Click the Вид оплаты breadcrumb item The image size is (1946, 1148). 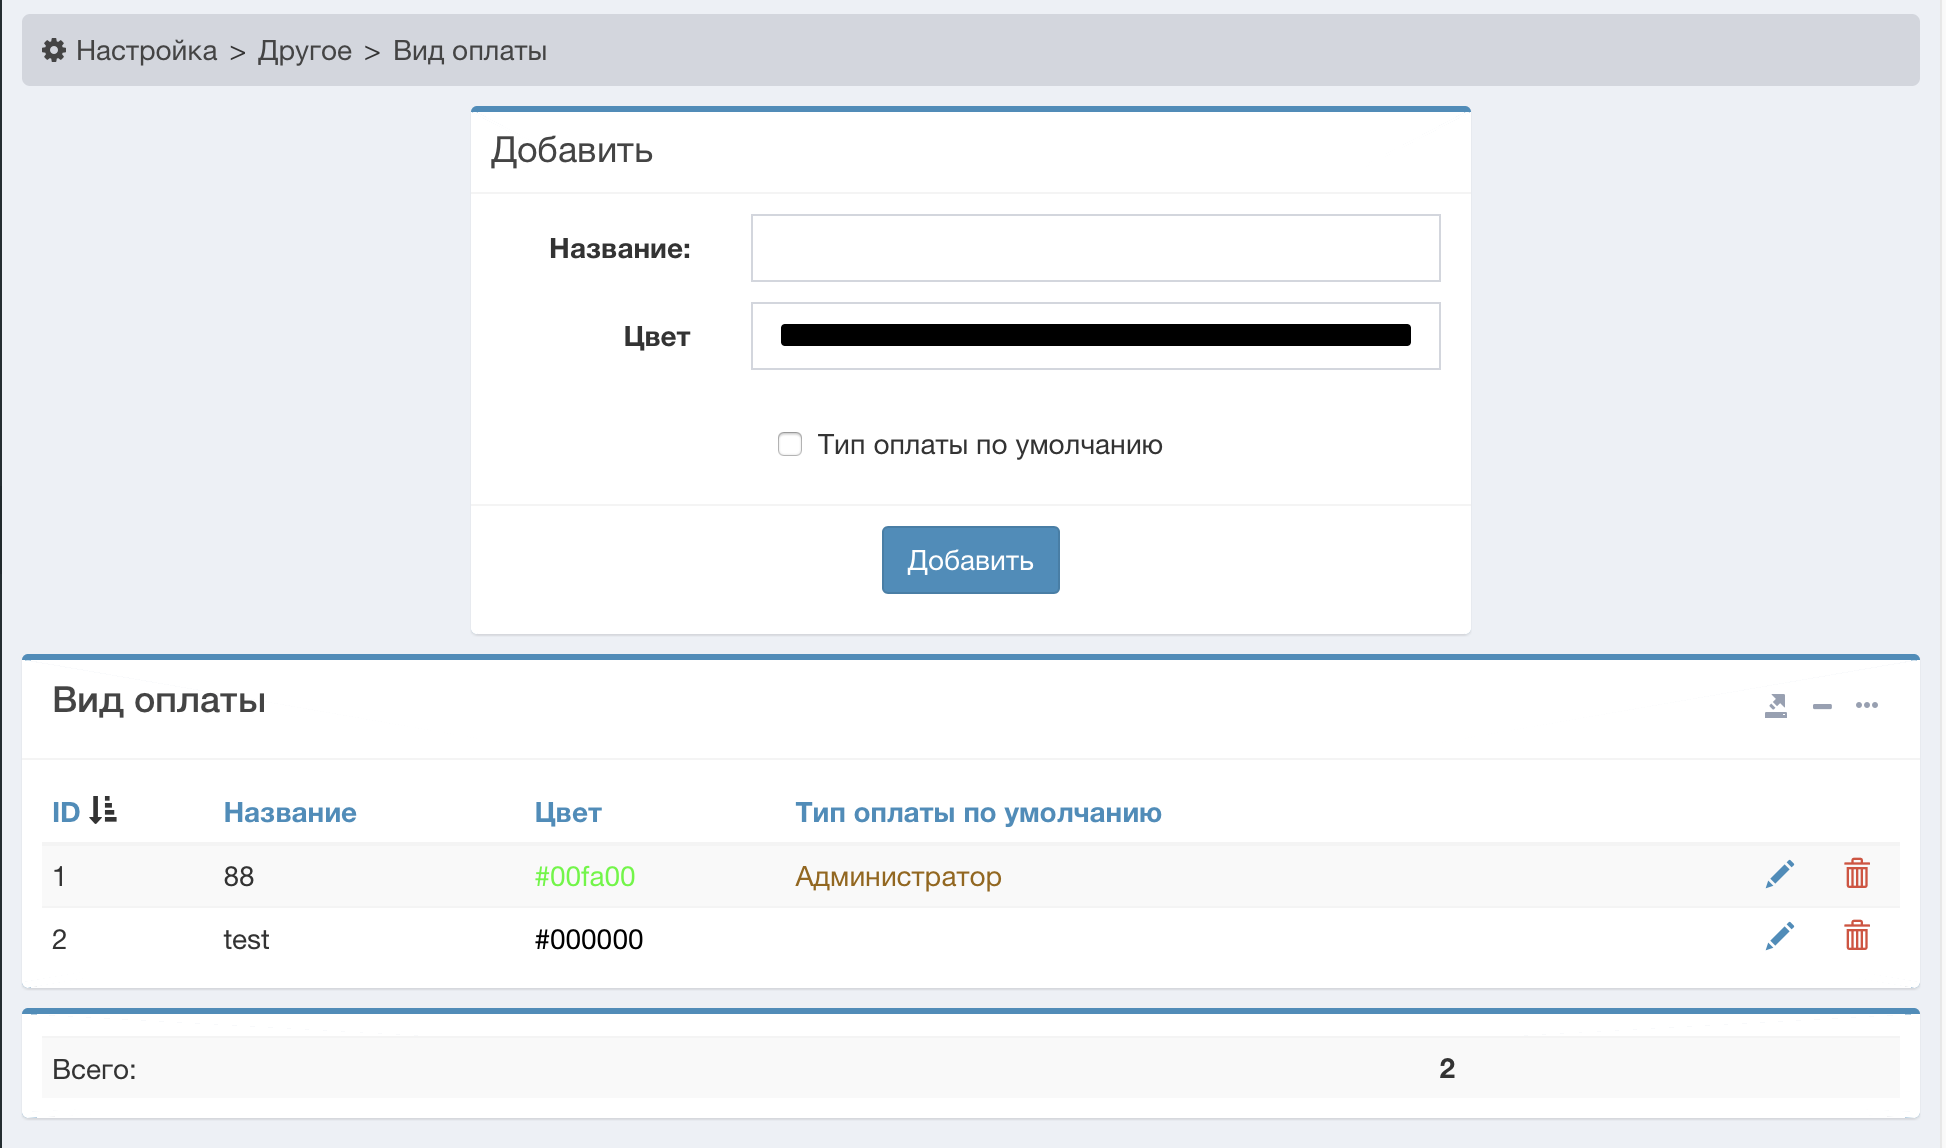pos(470,50)
